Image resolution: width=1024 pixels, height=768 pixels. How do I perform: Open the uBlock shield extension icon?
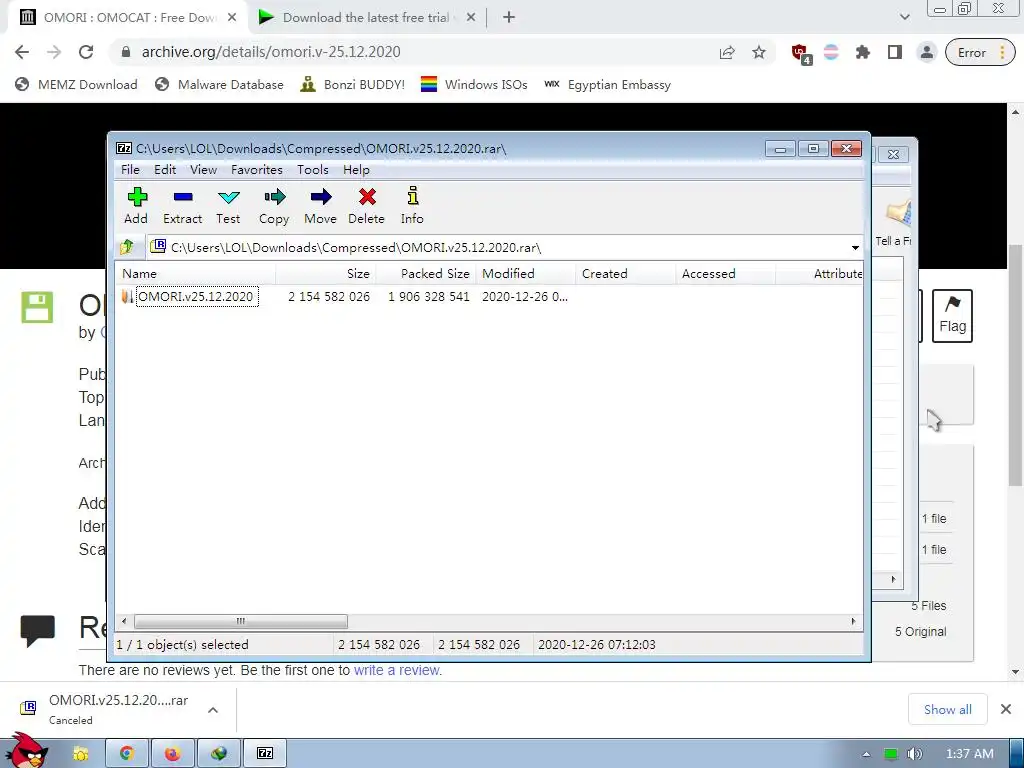(x=801, y=54)
